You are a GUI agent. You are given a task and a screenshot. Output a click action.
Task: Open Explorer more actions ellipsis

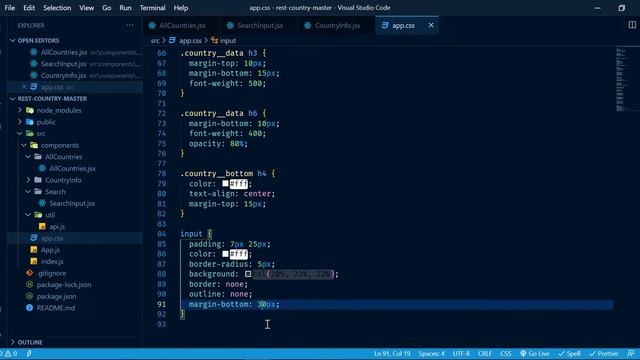130,25
